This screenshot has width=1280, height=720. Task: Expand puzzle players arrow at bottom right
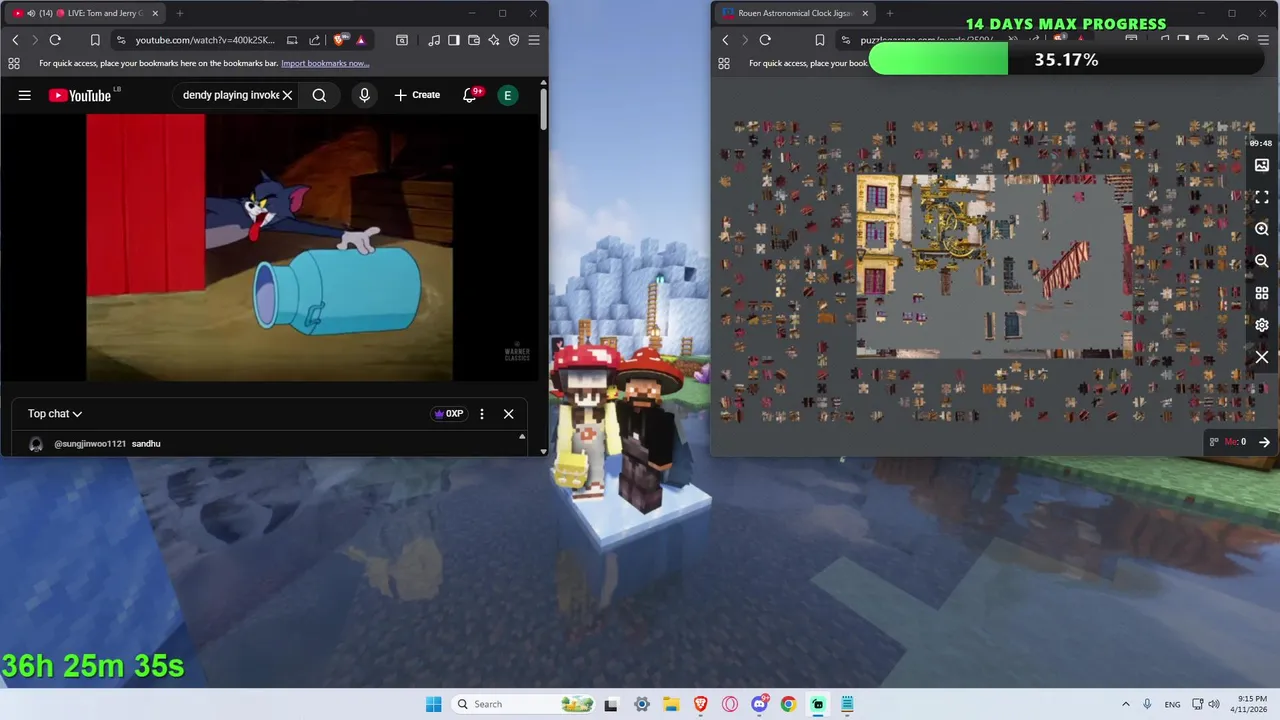(x=1264, y=442)
